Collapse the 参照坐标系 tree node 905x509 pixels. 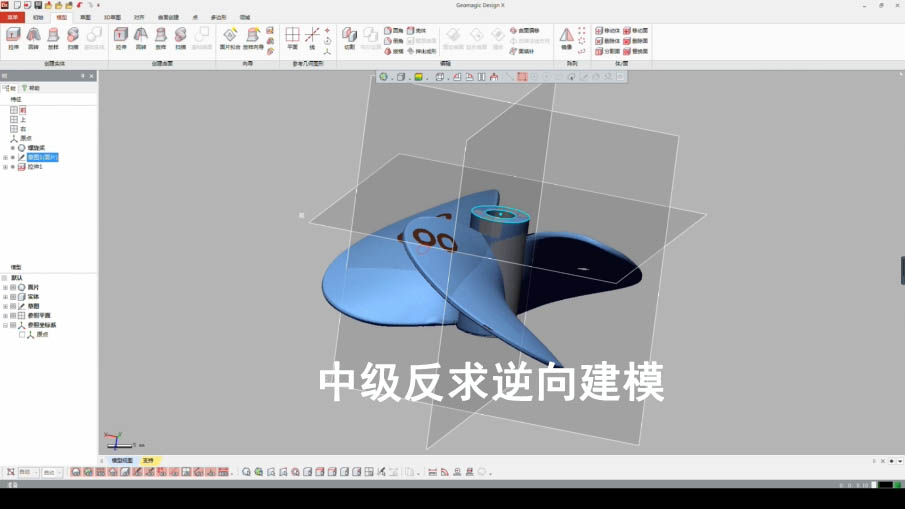click(5, 326)
